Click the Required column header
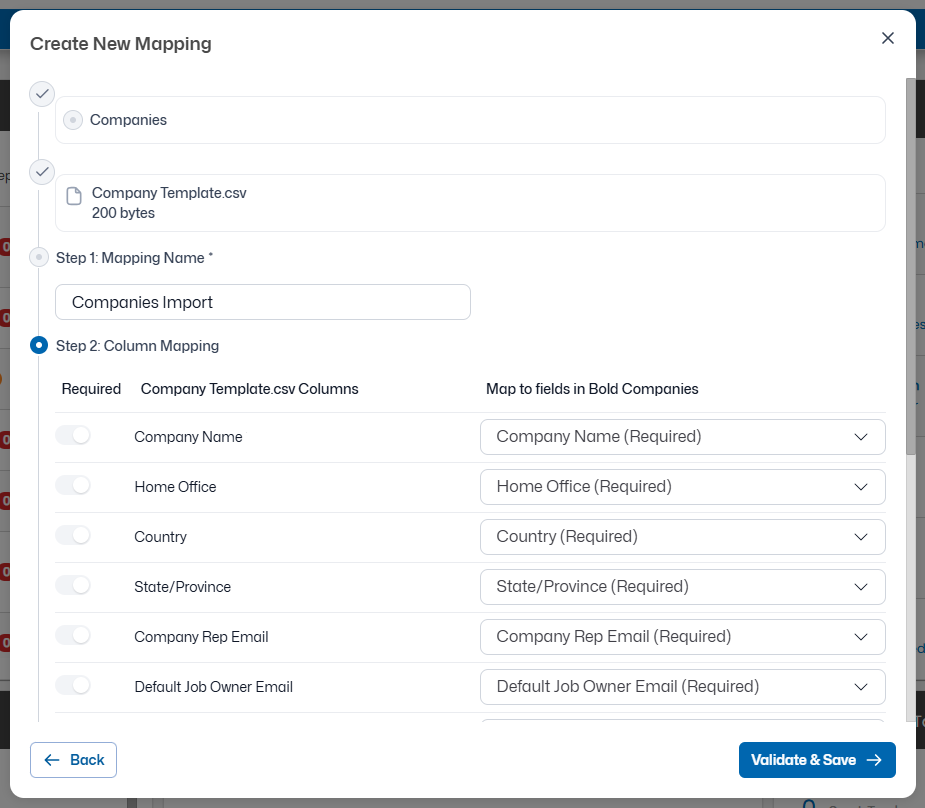Image resolution: width=925 pixels, height=808 pixels. (x=91, y=389)
